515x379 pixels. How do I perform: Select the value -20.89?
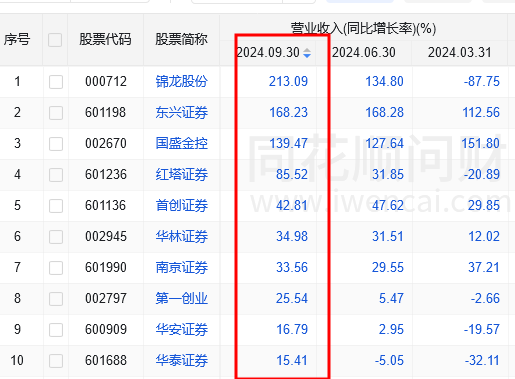point(482,174)
